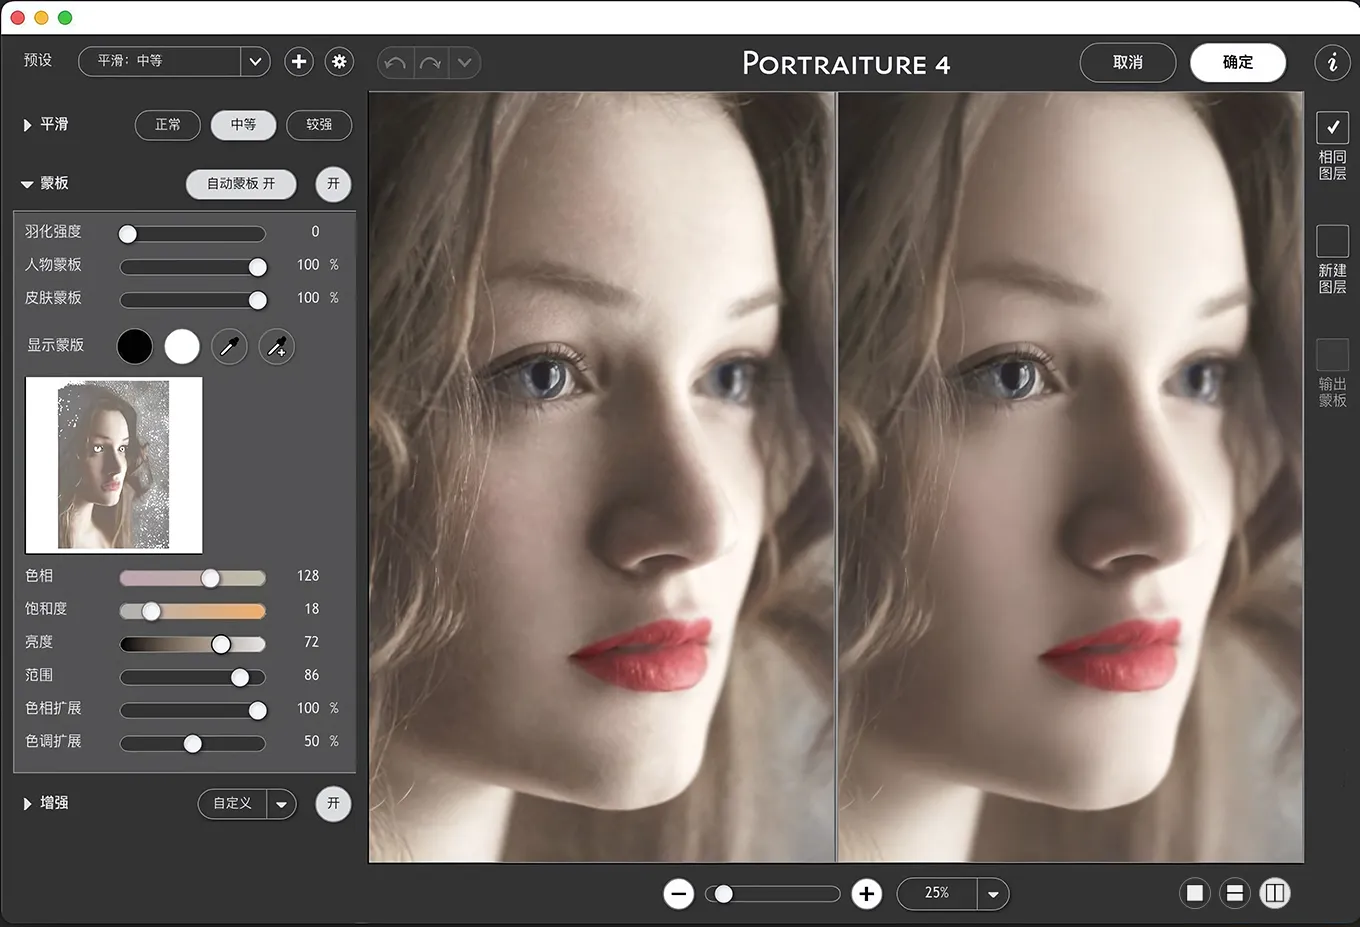The width and height of the screenshot is (1360, 927).
Task: Click the 取消 button
Action: tap(1127, 63)
